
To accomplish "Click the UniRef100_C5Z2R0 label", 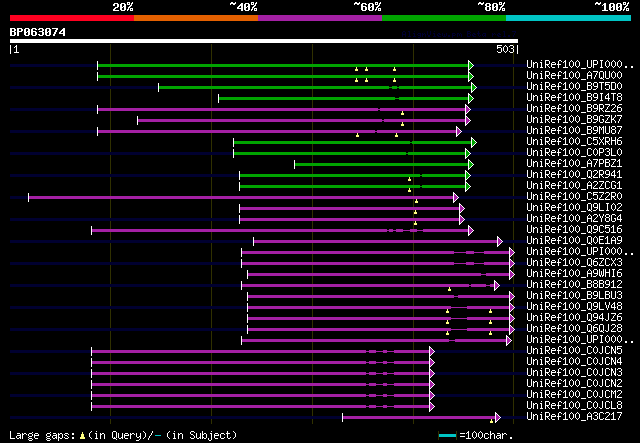I will point(574,196).
